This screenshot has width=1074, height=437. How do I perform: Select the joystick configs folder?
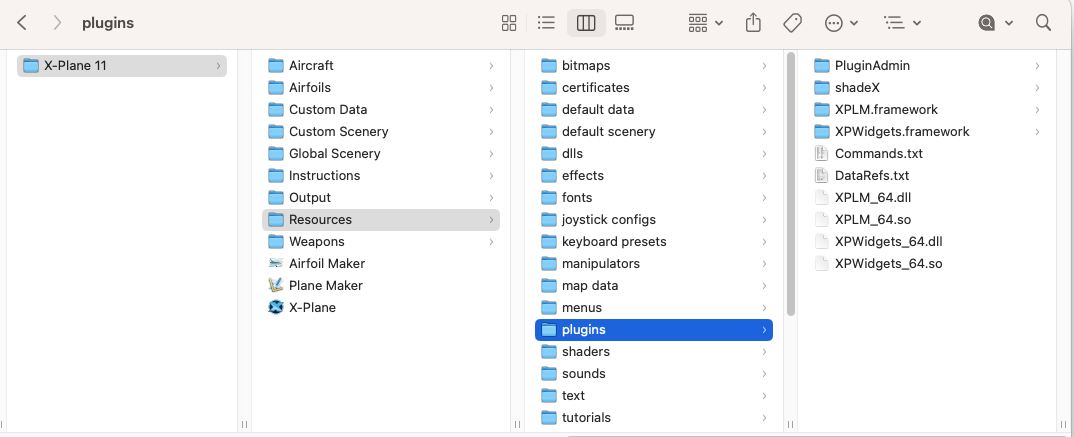654,220
